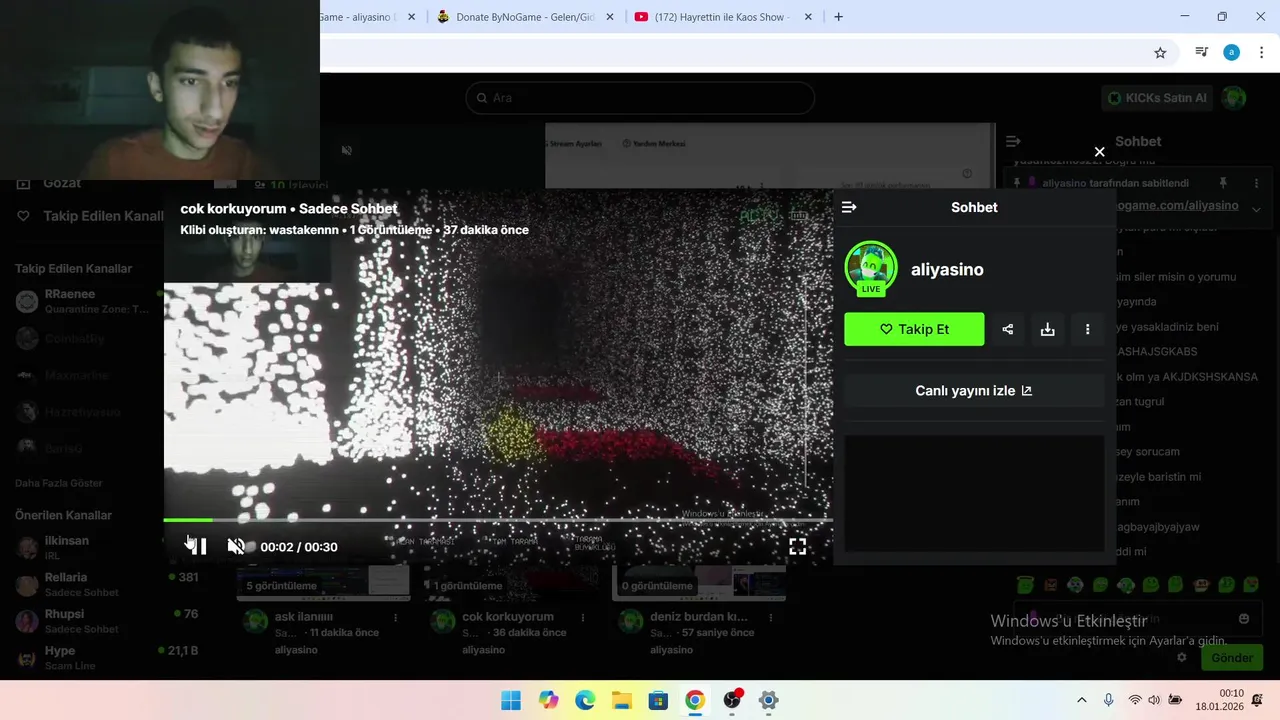Open aliyasino avatar in clip panel
Screen dimensions: 1280x720
coord(871,268)
